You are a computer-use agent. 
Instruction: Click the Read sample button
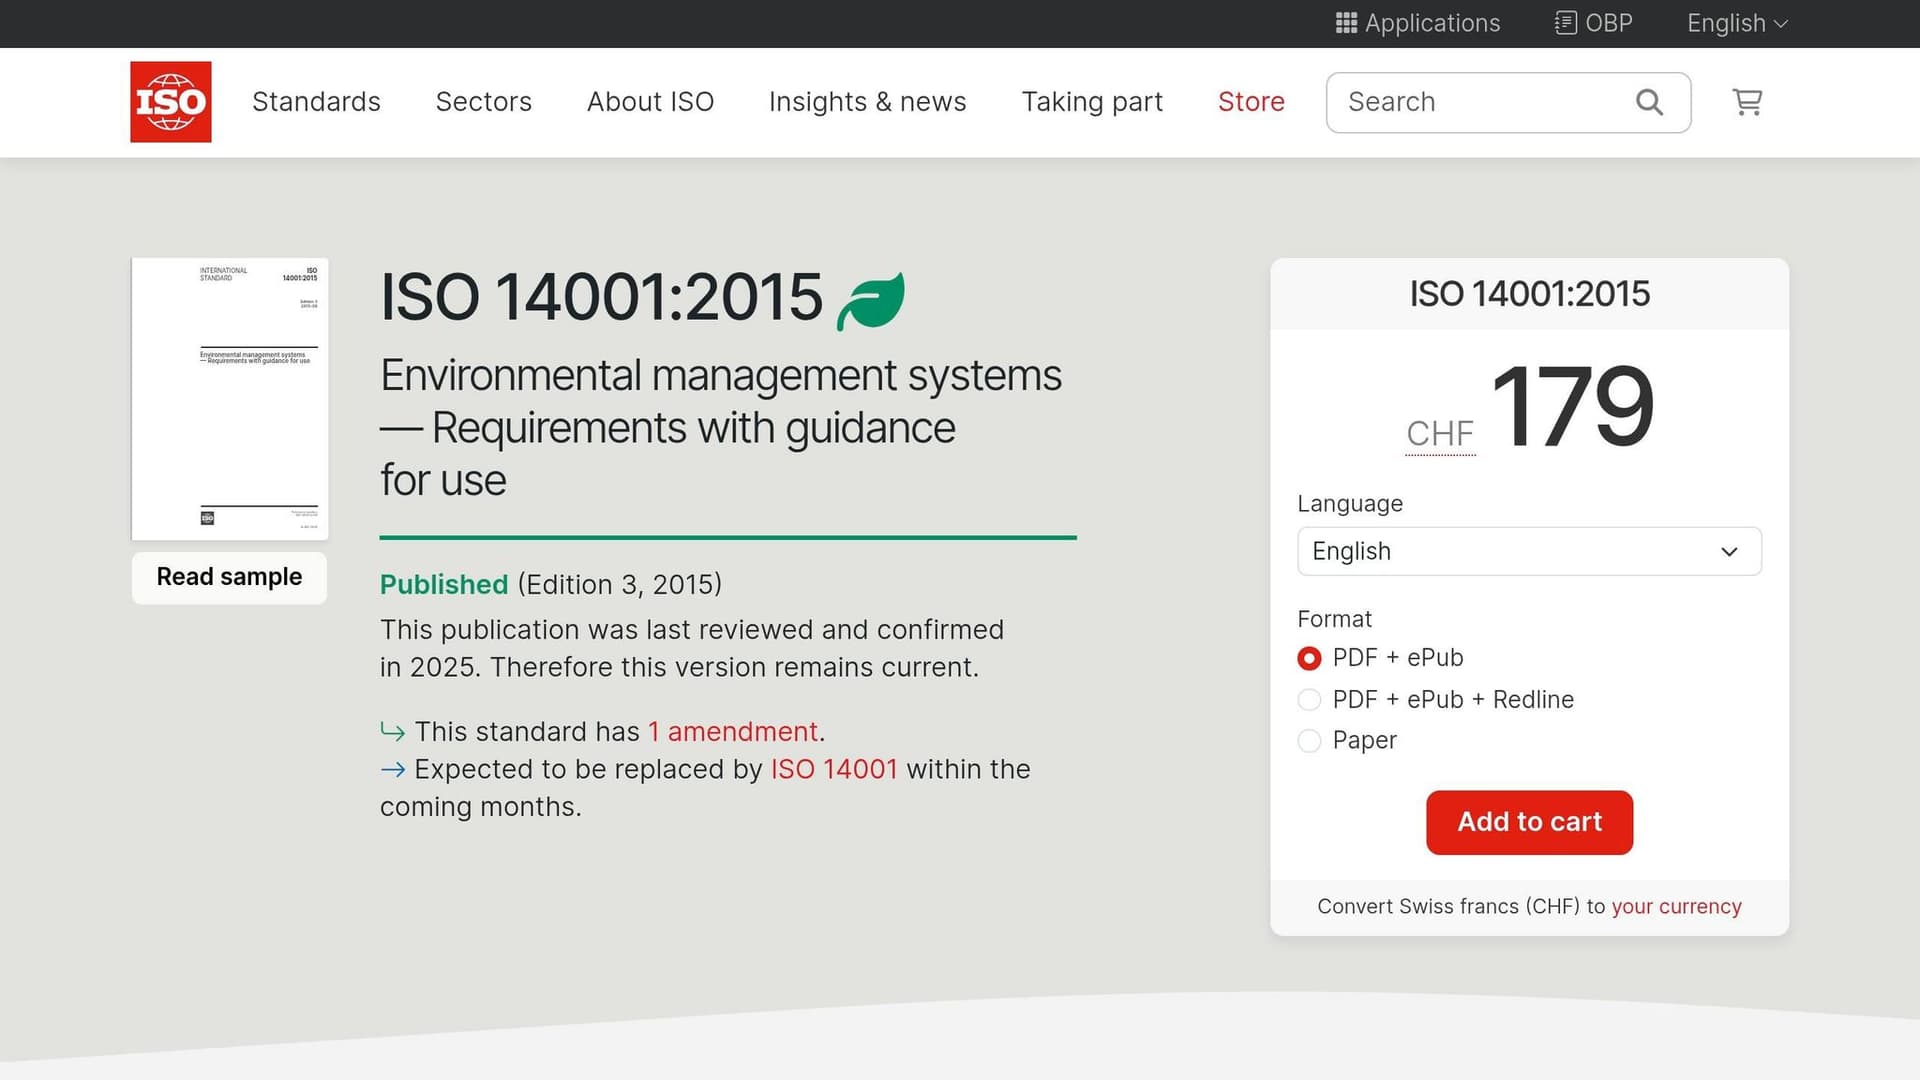[x=228, y=577]
